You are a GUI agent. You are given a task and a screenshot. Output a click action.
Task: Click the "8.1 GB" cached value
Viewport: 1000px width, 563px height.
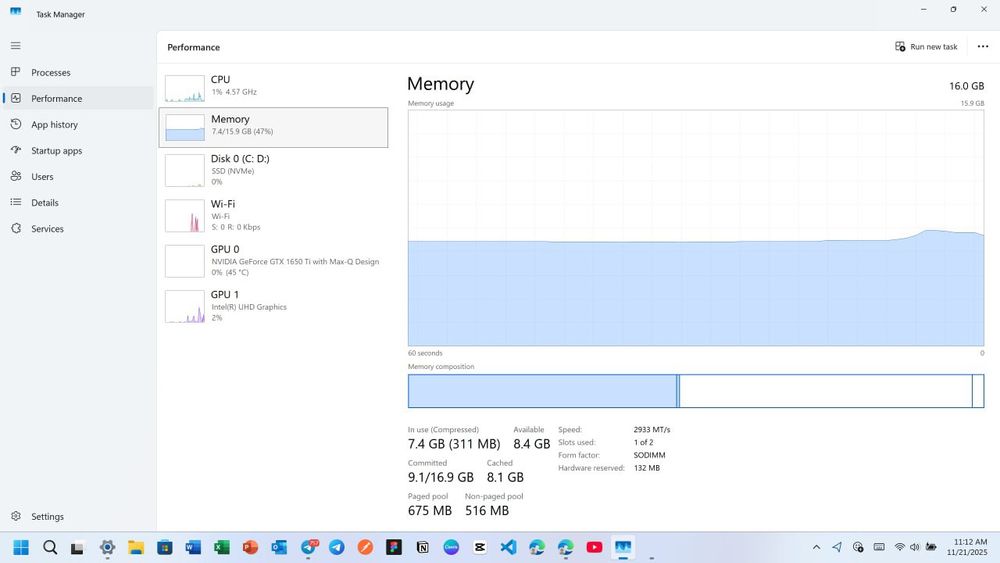tap(505, 477)
